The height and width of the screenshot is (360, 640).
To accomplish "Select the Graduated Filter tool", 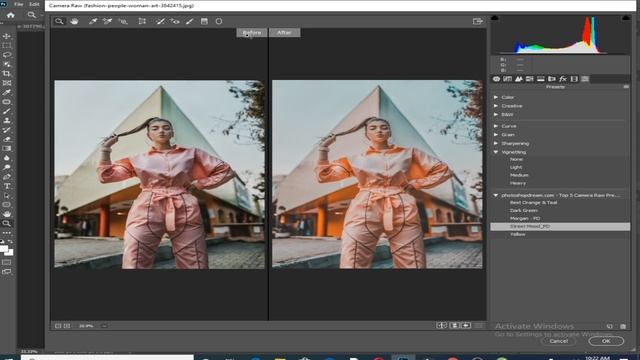I will pyautogui.click(x=204, y=21).
